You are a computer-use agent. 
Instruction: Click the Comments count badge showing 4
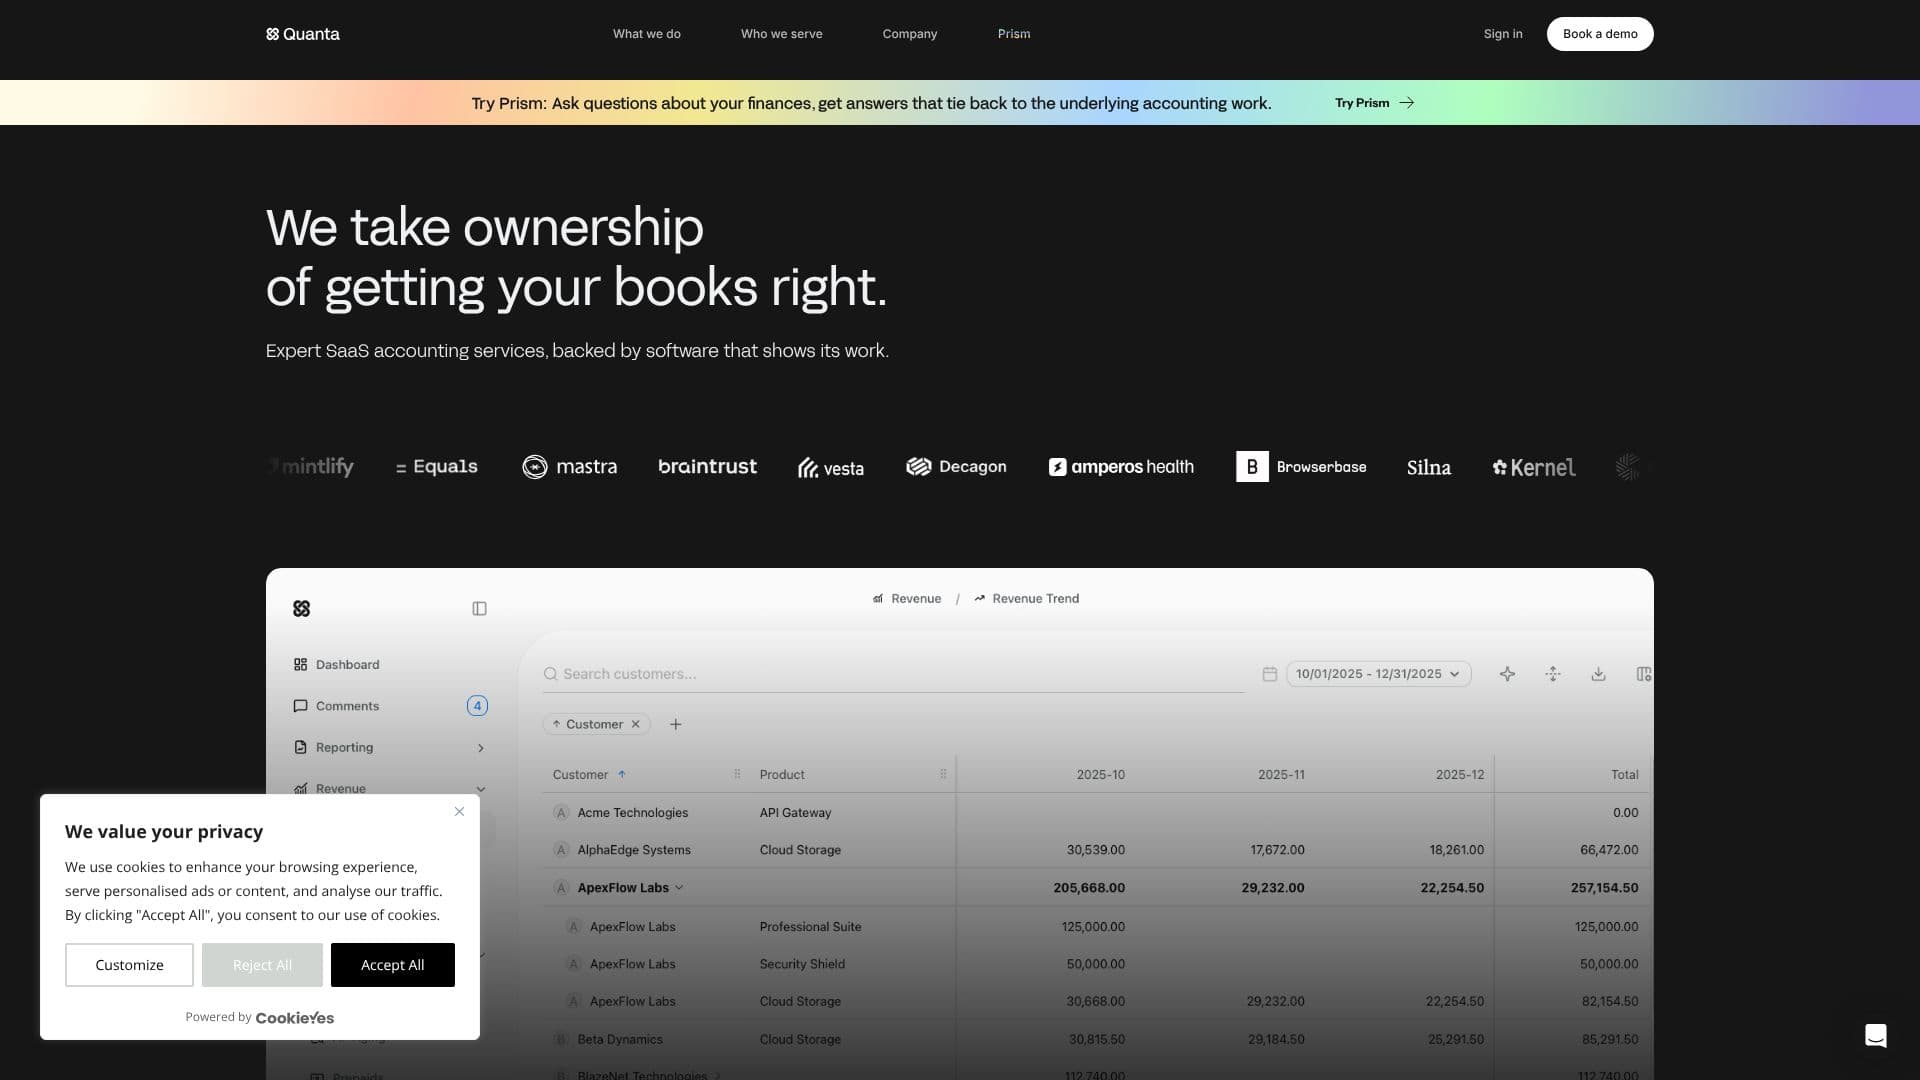click(477, 706)
